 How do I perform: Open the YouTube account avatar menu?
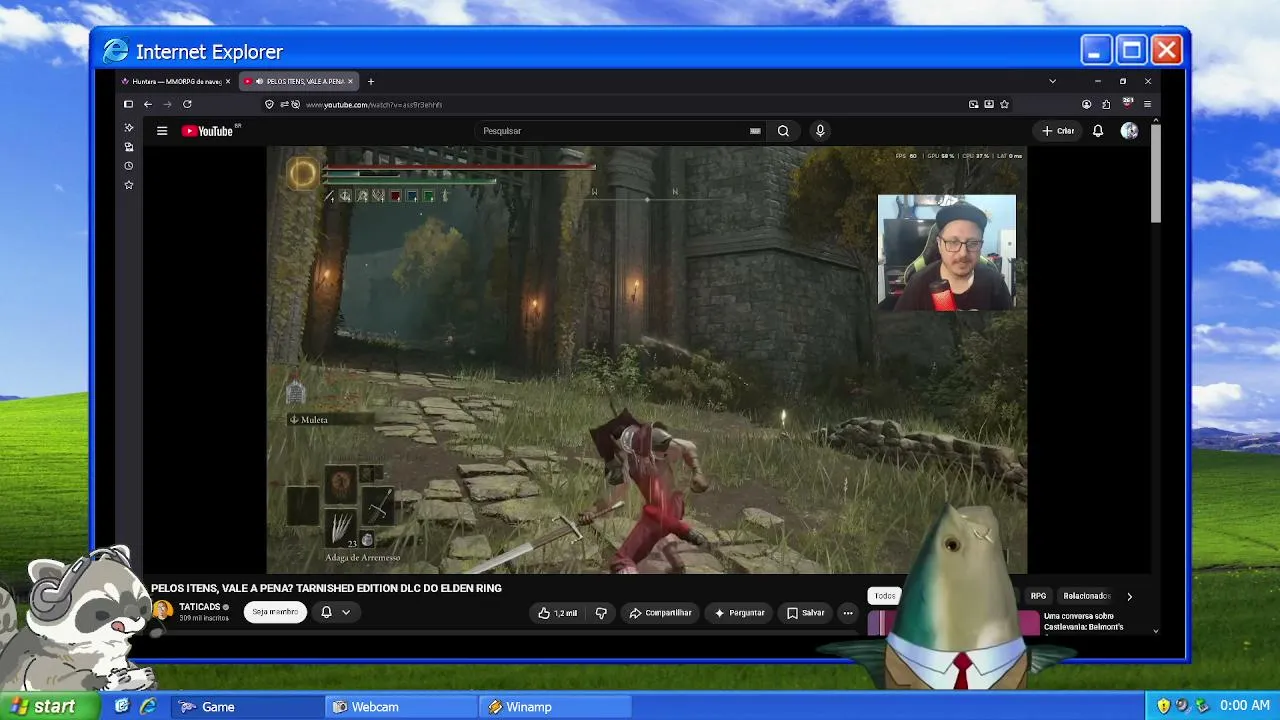point(1129,131)
